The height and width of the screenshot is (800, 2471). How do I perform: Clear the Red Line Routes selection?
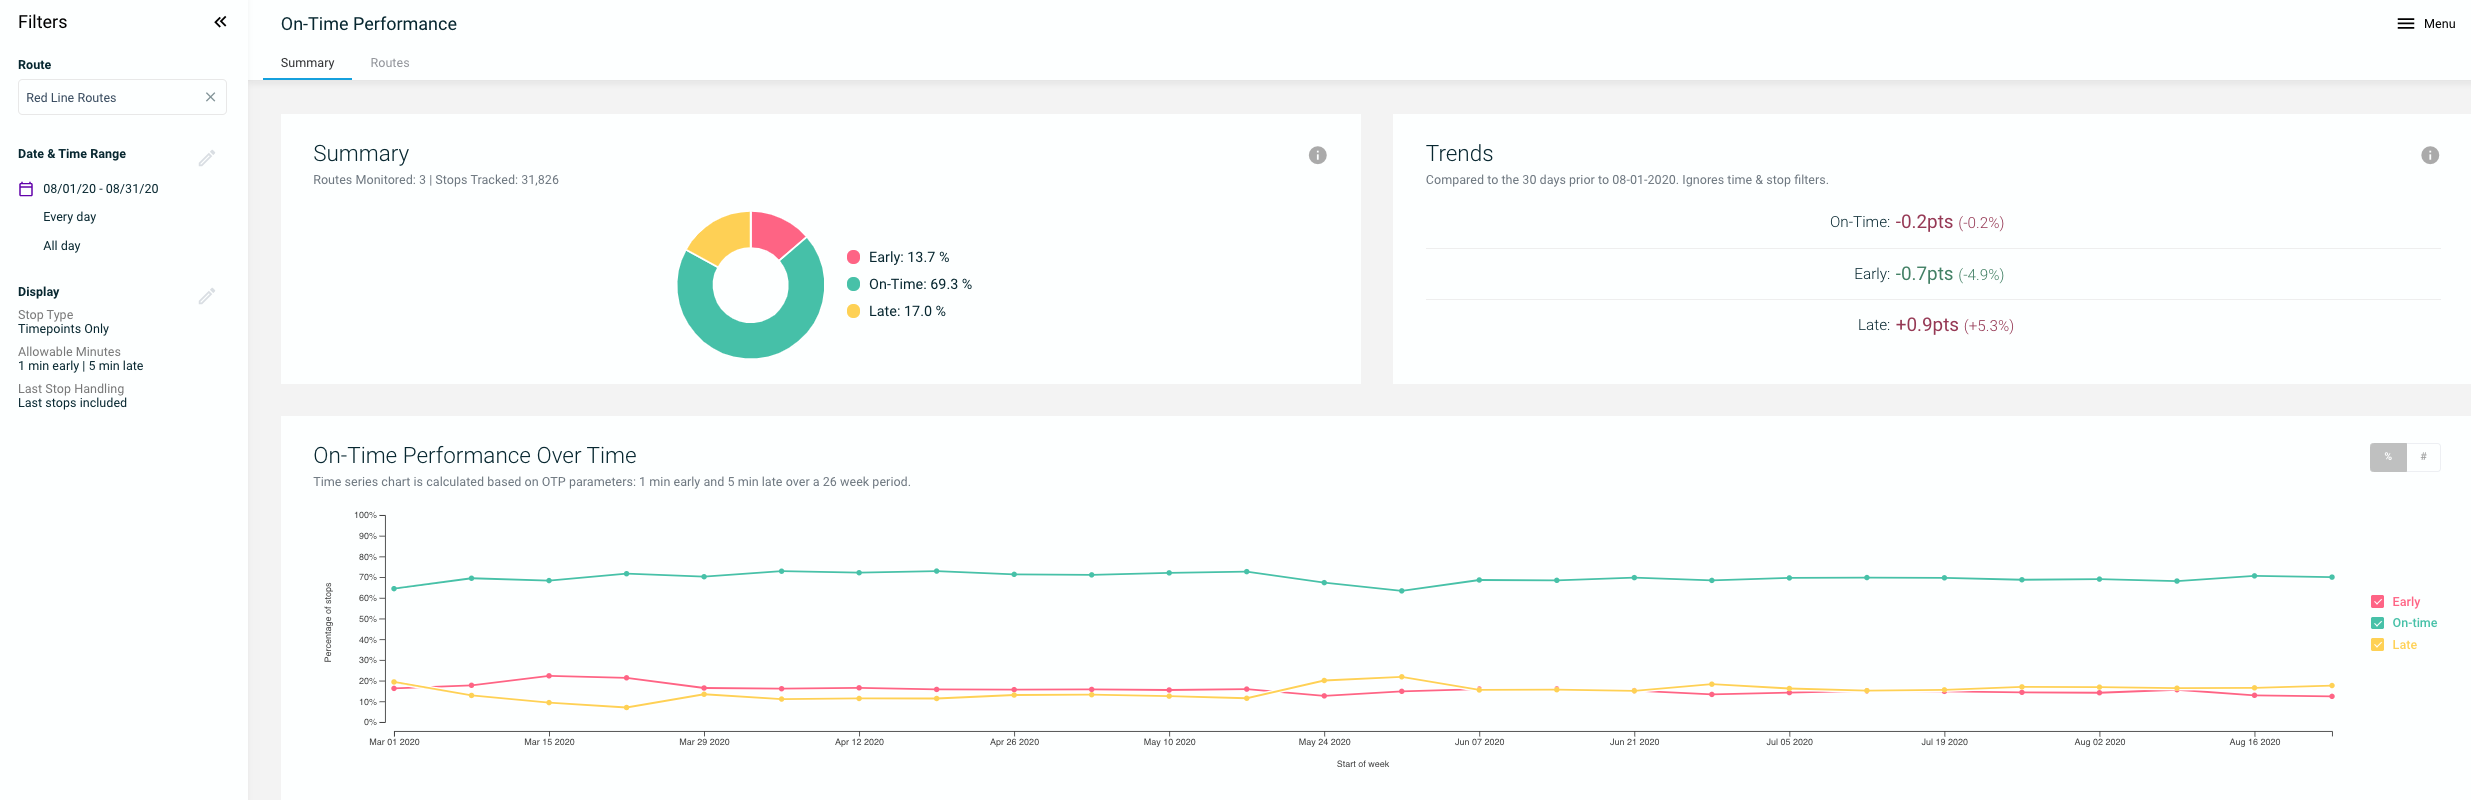pyautogui.click(x=210, y=97)
